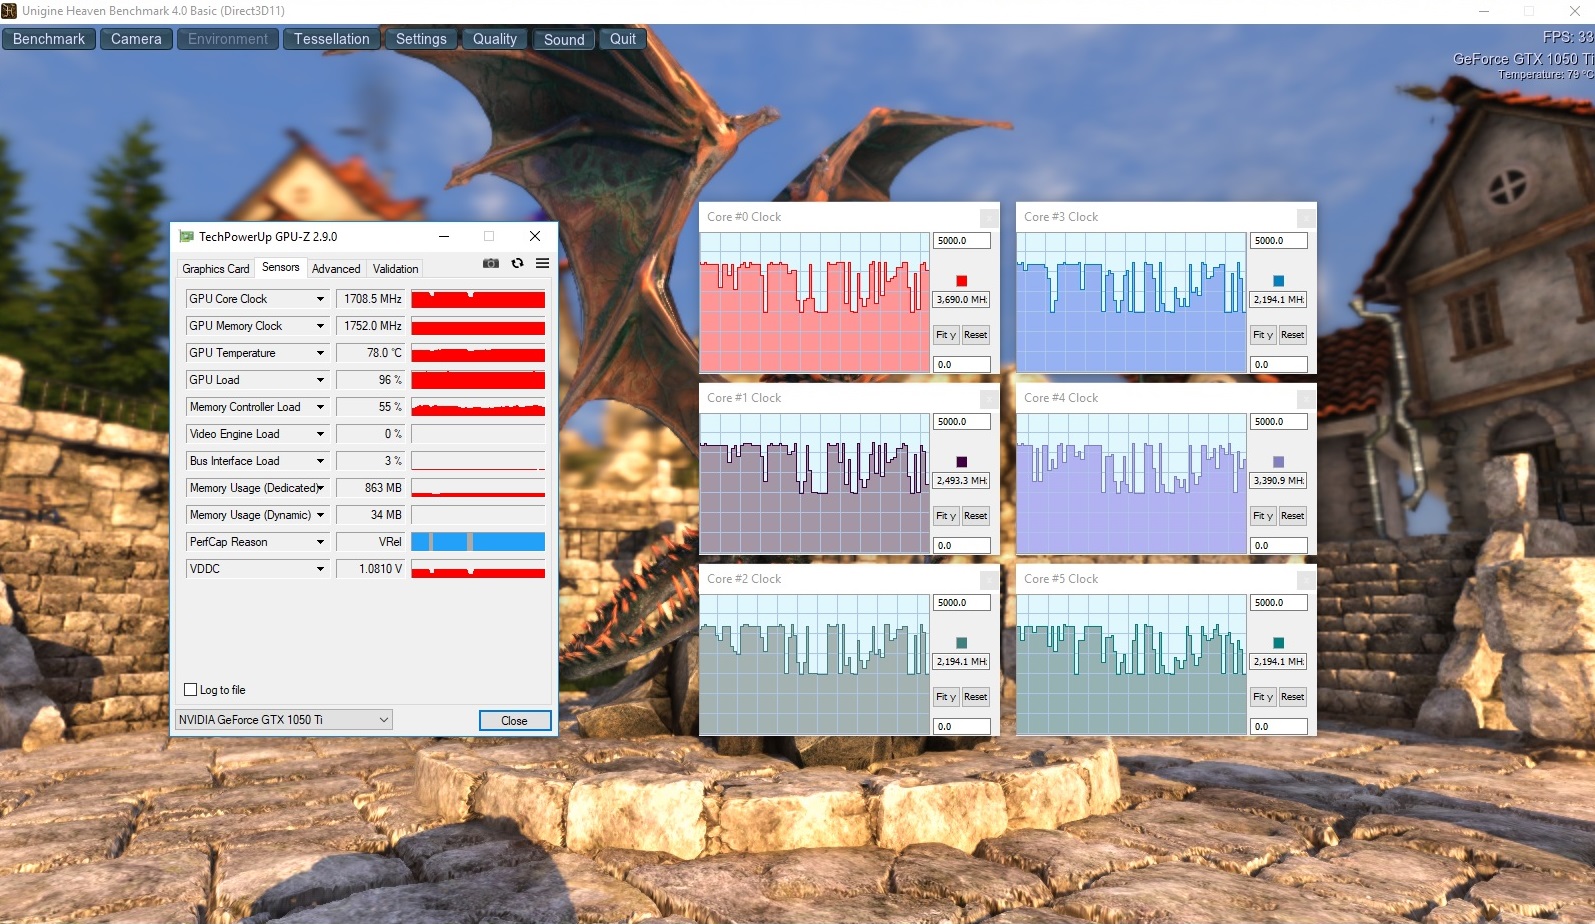Close the Core #1 Clock panel
Screen dimensions: 1595x924
pyautogui.click(x=988, y=398)
